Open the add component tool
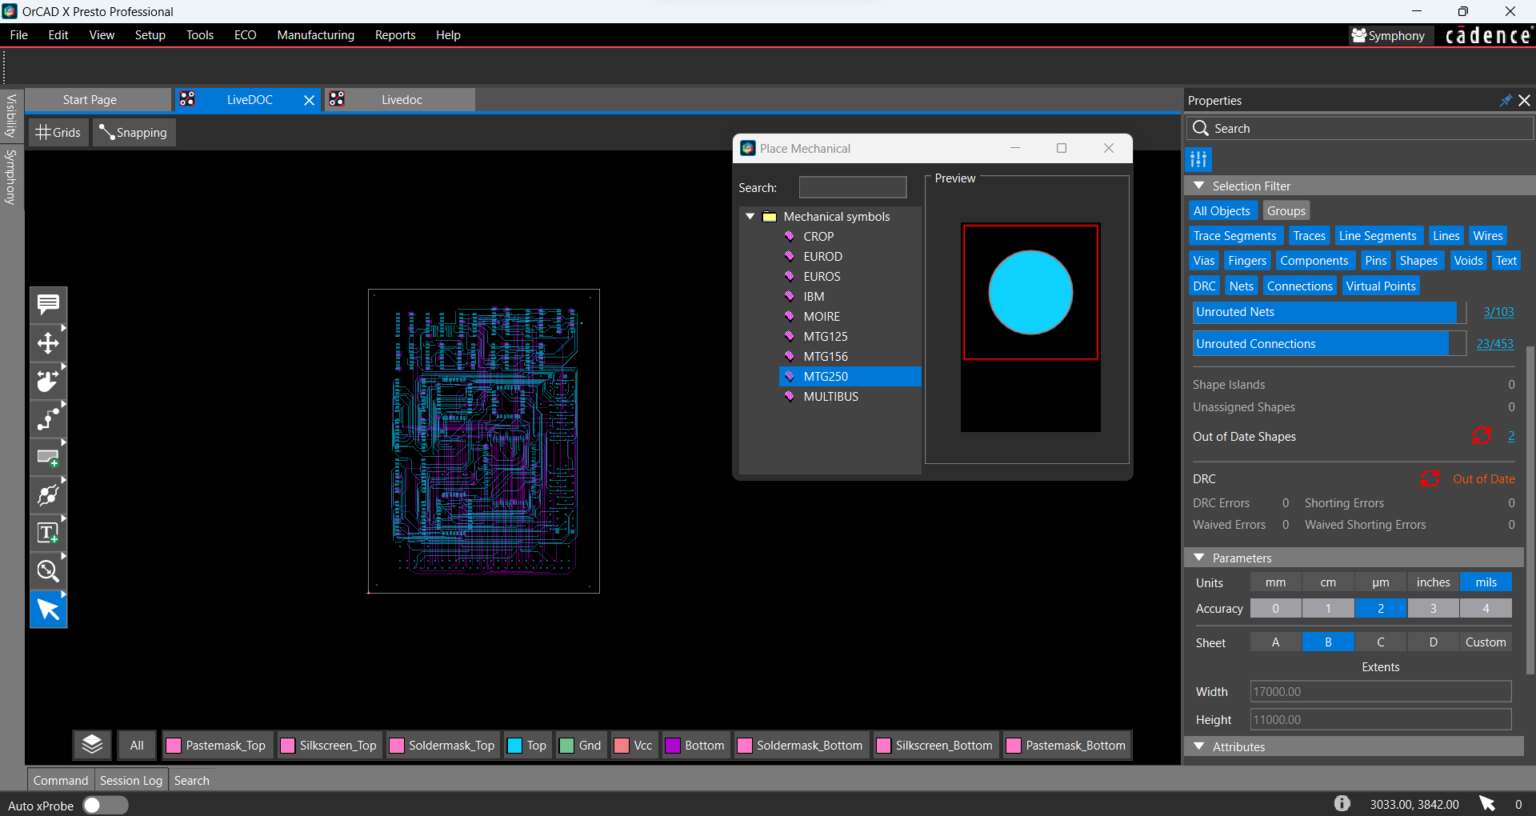The width and height of the screenshot is (1536, 816). tap(48, 457)
